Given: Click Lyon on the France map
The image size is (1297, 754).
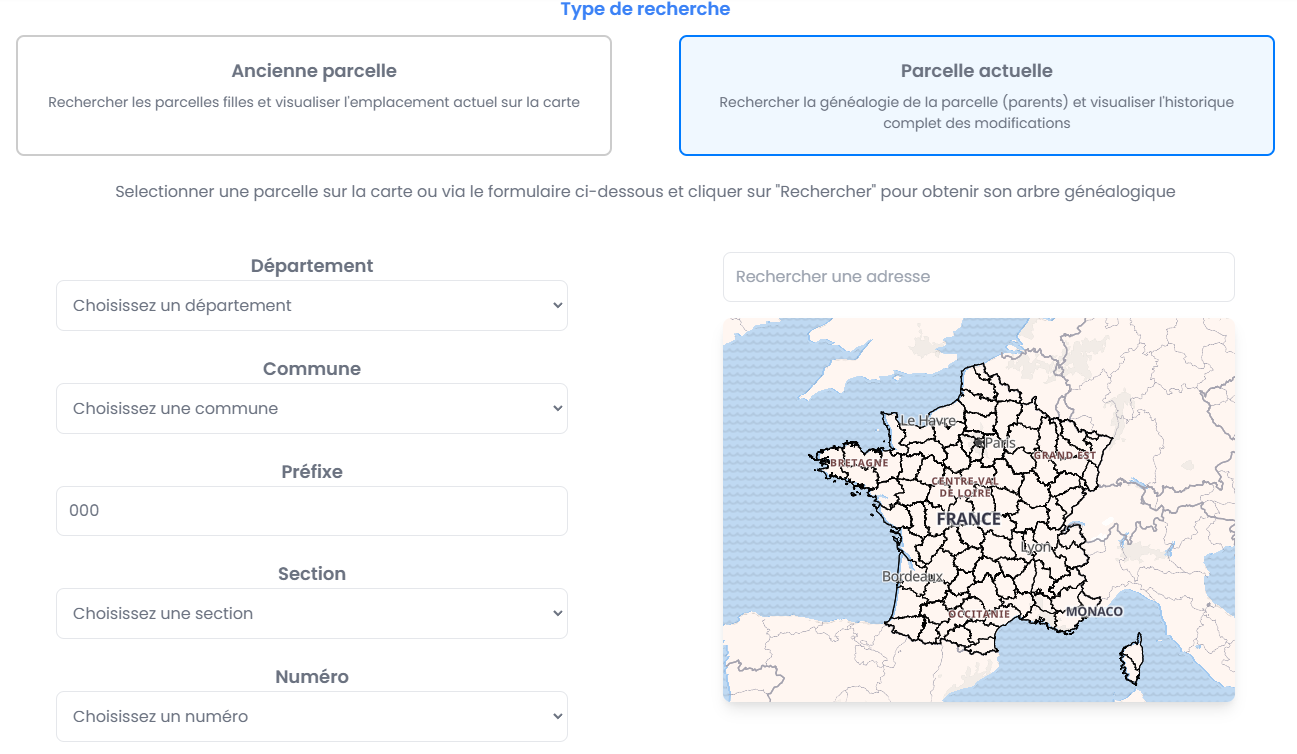Looking at the screenshot, I should [1036, 547].
